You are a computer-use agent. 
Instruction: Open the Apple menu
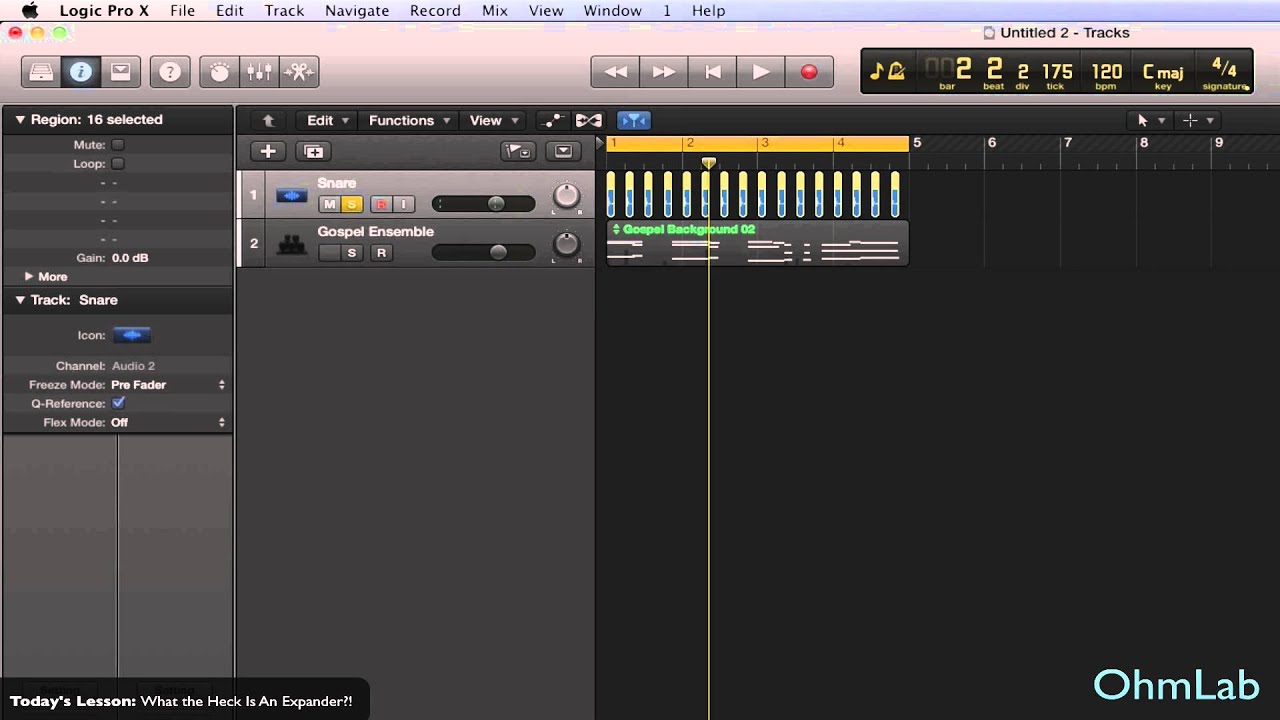point(30,11)
